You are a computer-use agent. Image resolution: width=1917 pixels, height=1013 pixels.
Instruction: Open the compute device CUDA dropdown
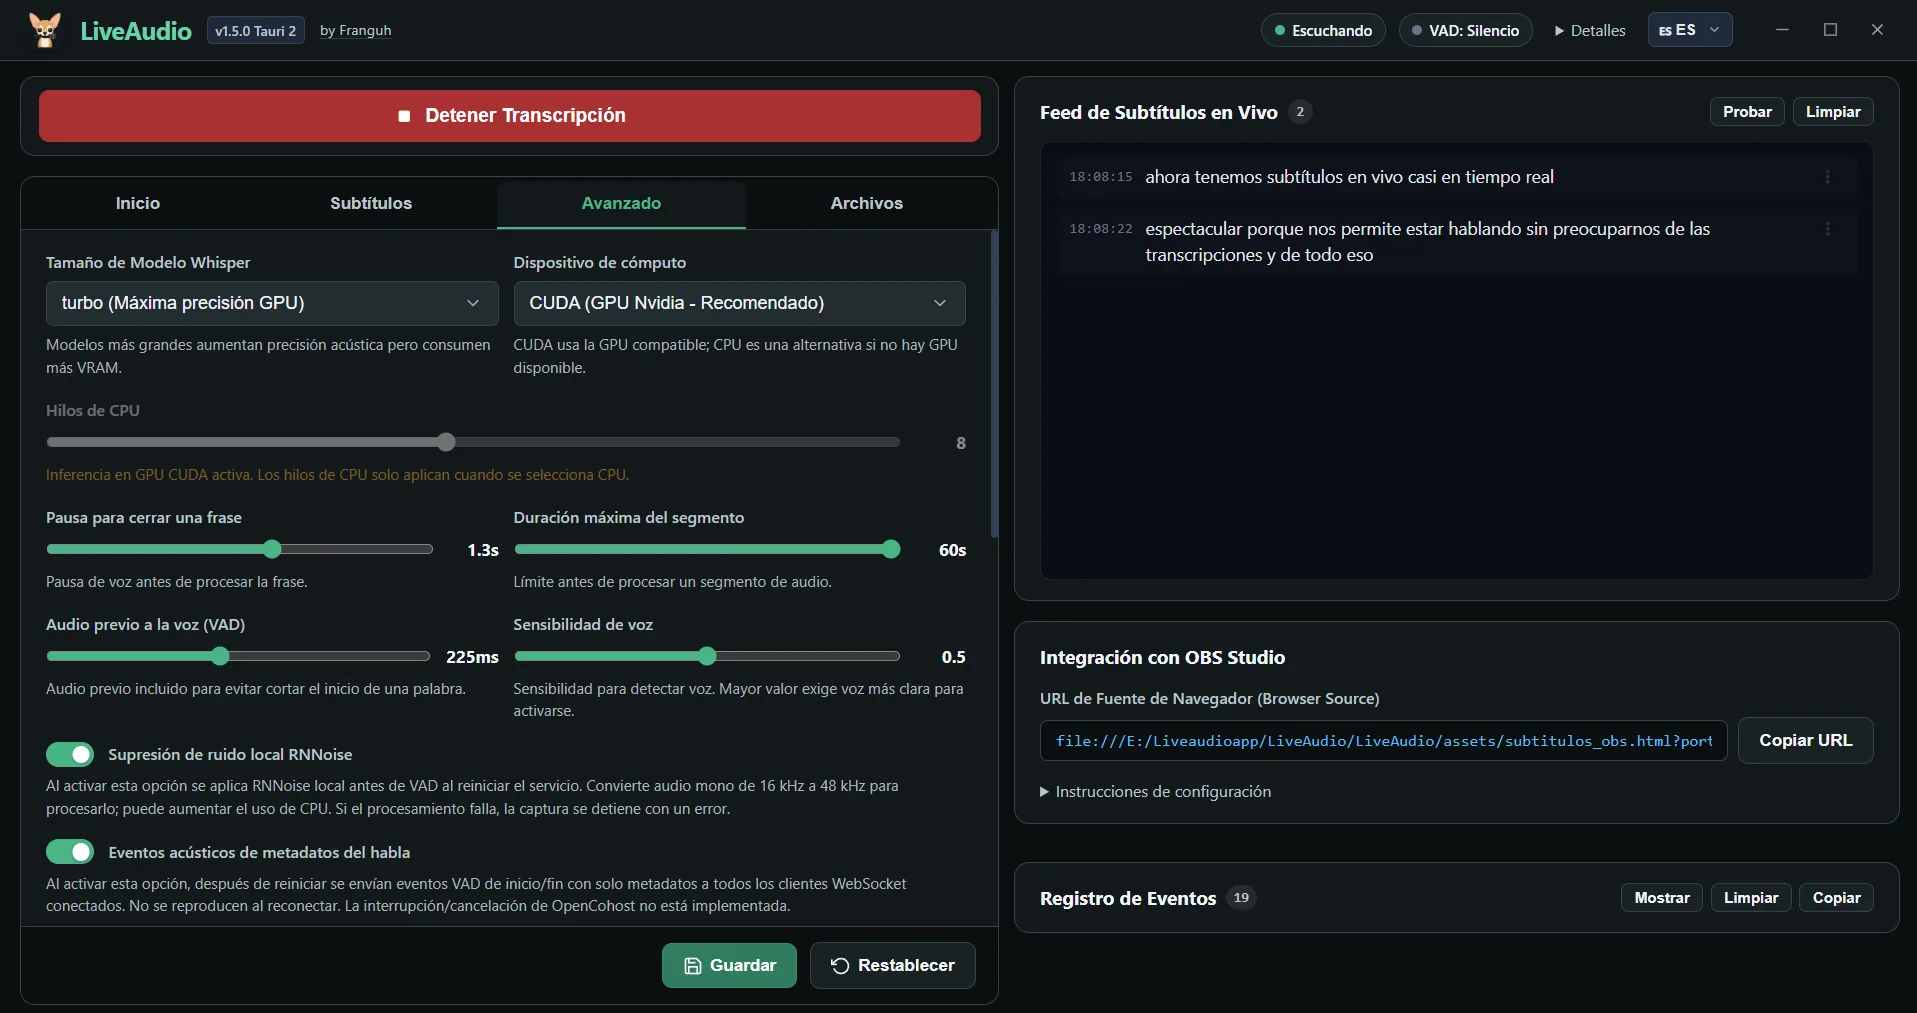click(739, 303)
